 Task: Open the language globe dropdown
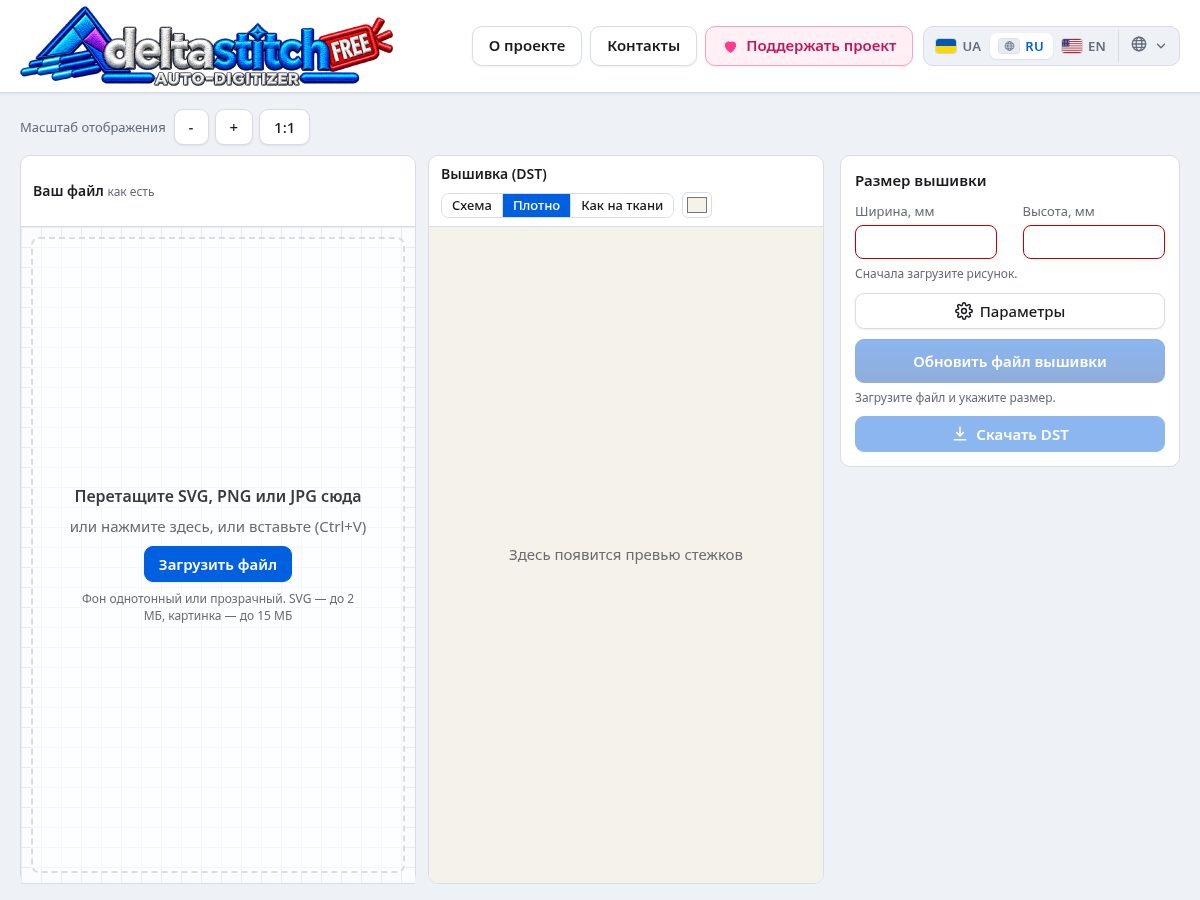tap(1149, 46)
